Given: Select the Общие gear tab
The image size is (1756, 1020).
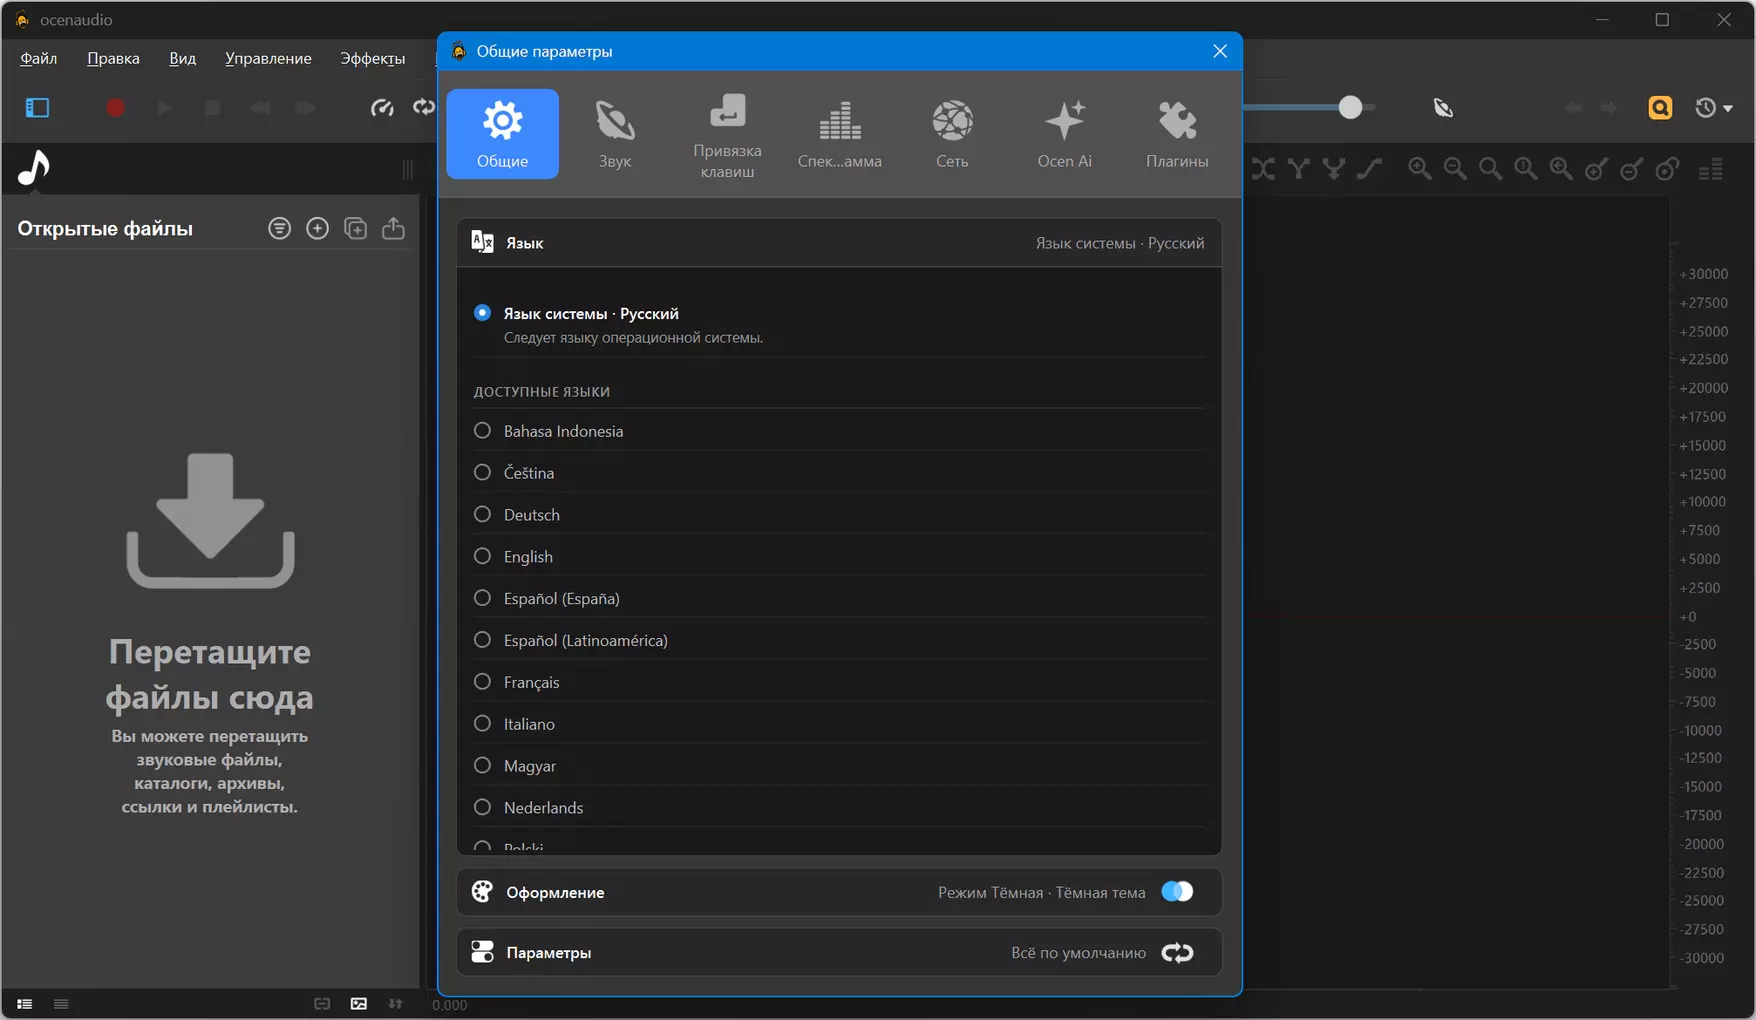Looking at the screenshot, I should coord(502,134).
